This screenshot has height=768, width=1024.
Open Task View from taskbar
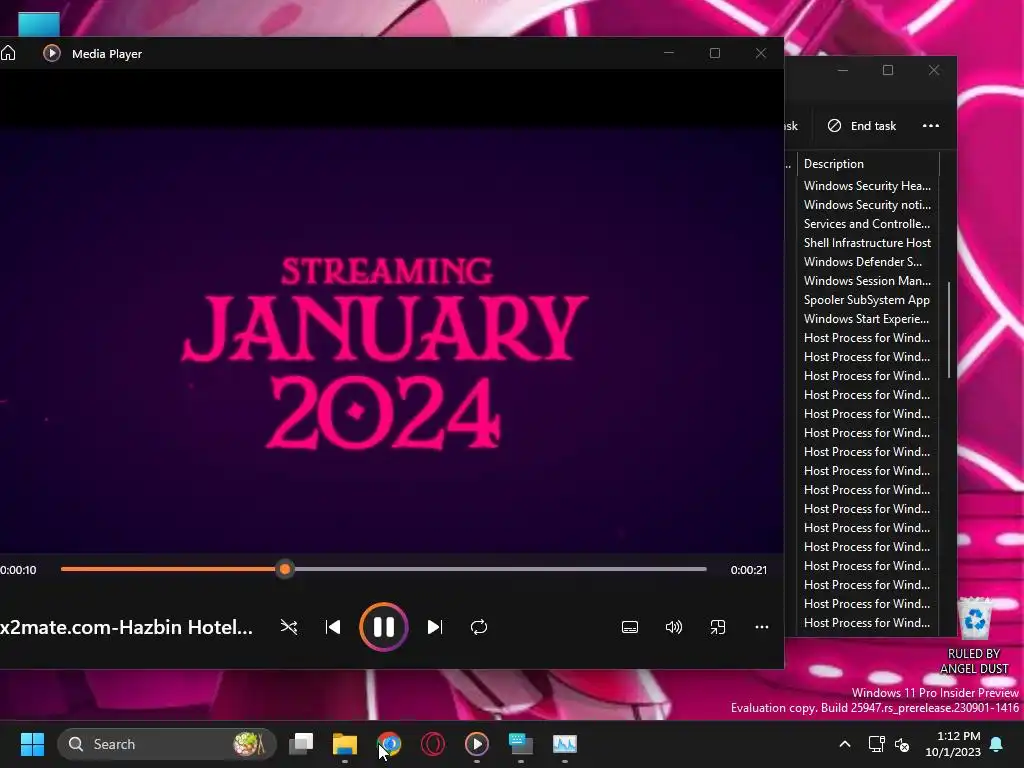(x=301, y=744)
